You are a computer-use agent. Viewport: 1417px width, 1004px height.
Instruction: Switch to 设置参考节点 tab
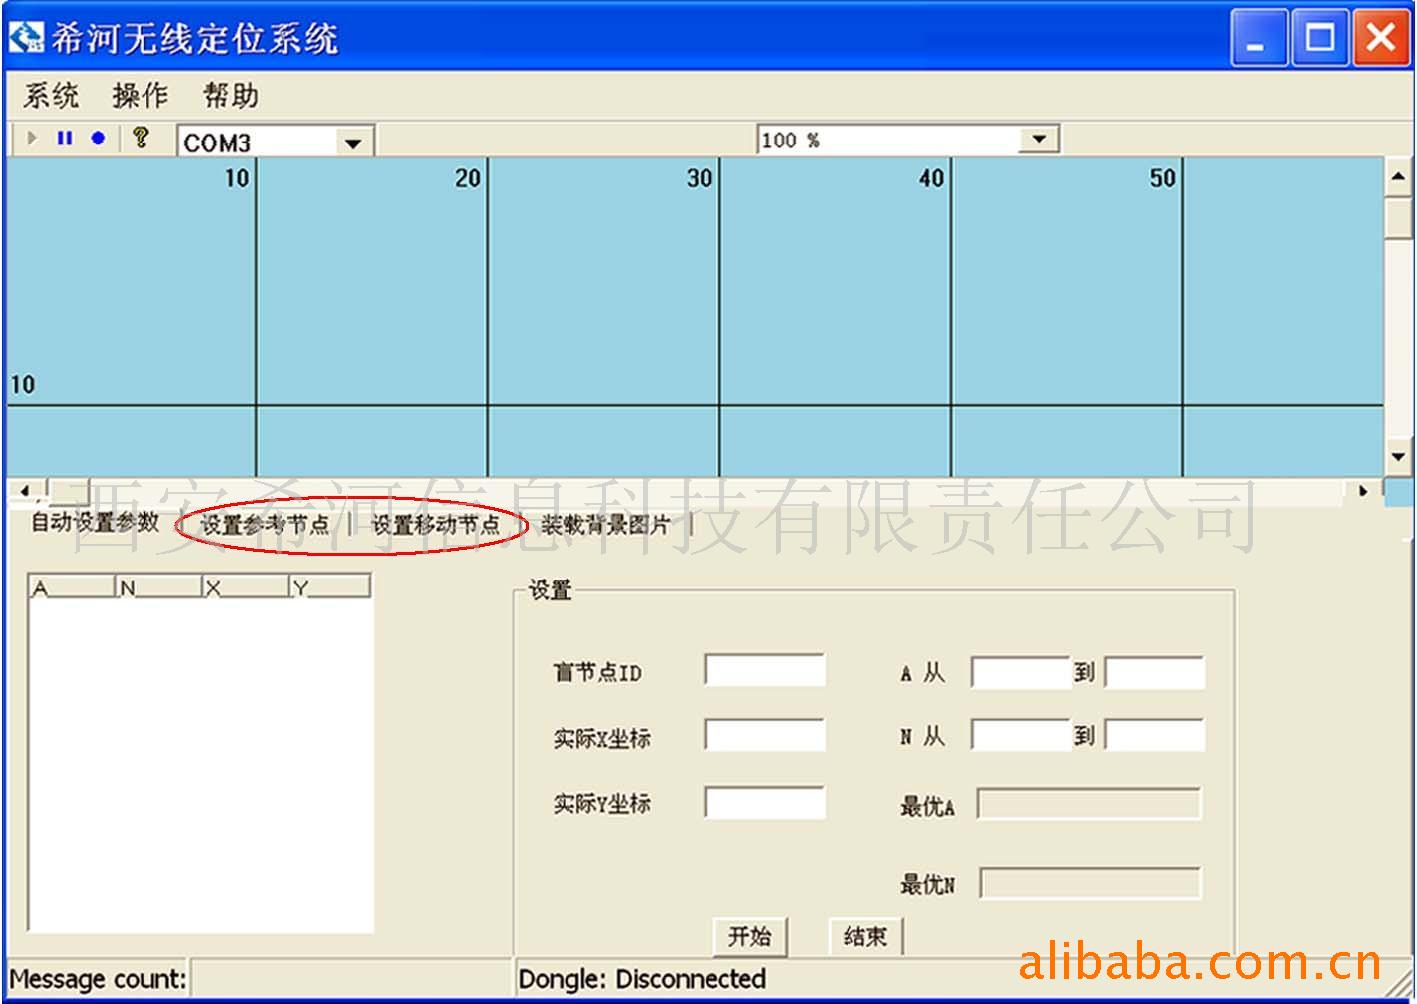tap(264, 524)
